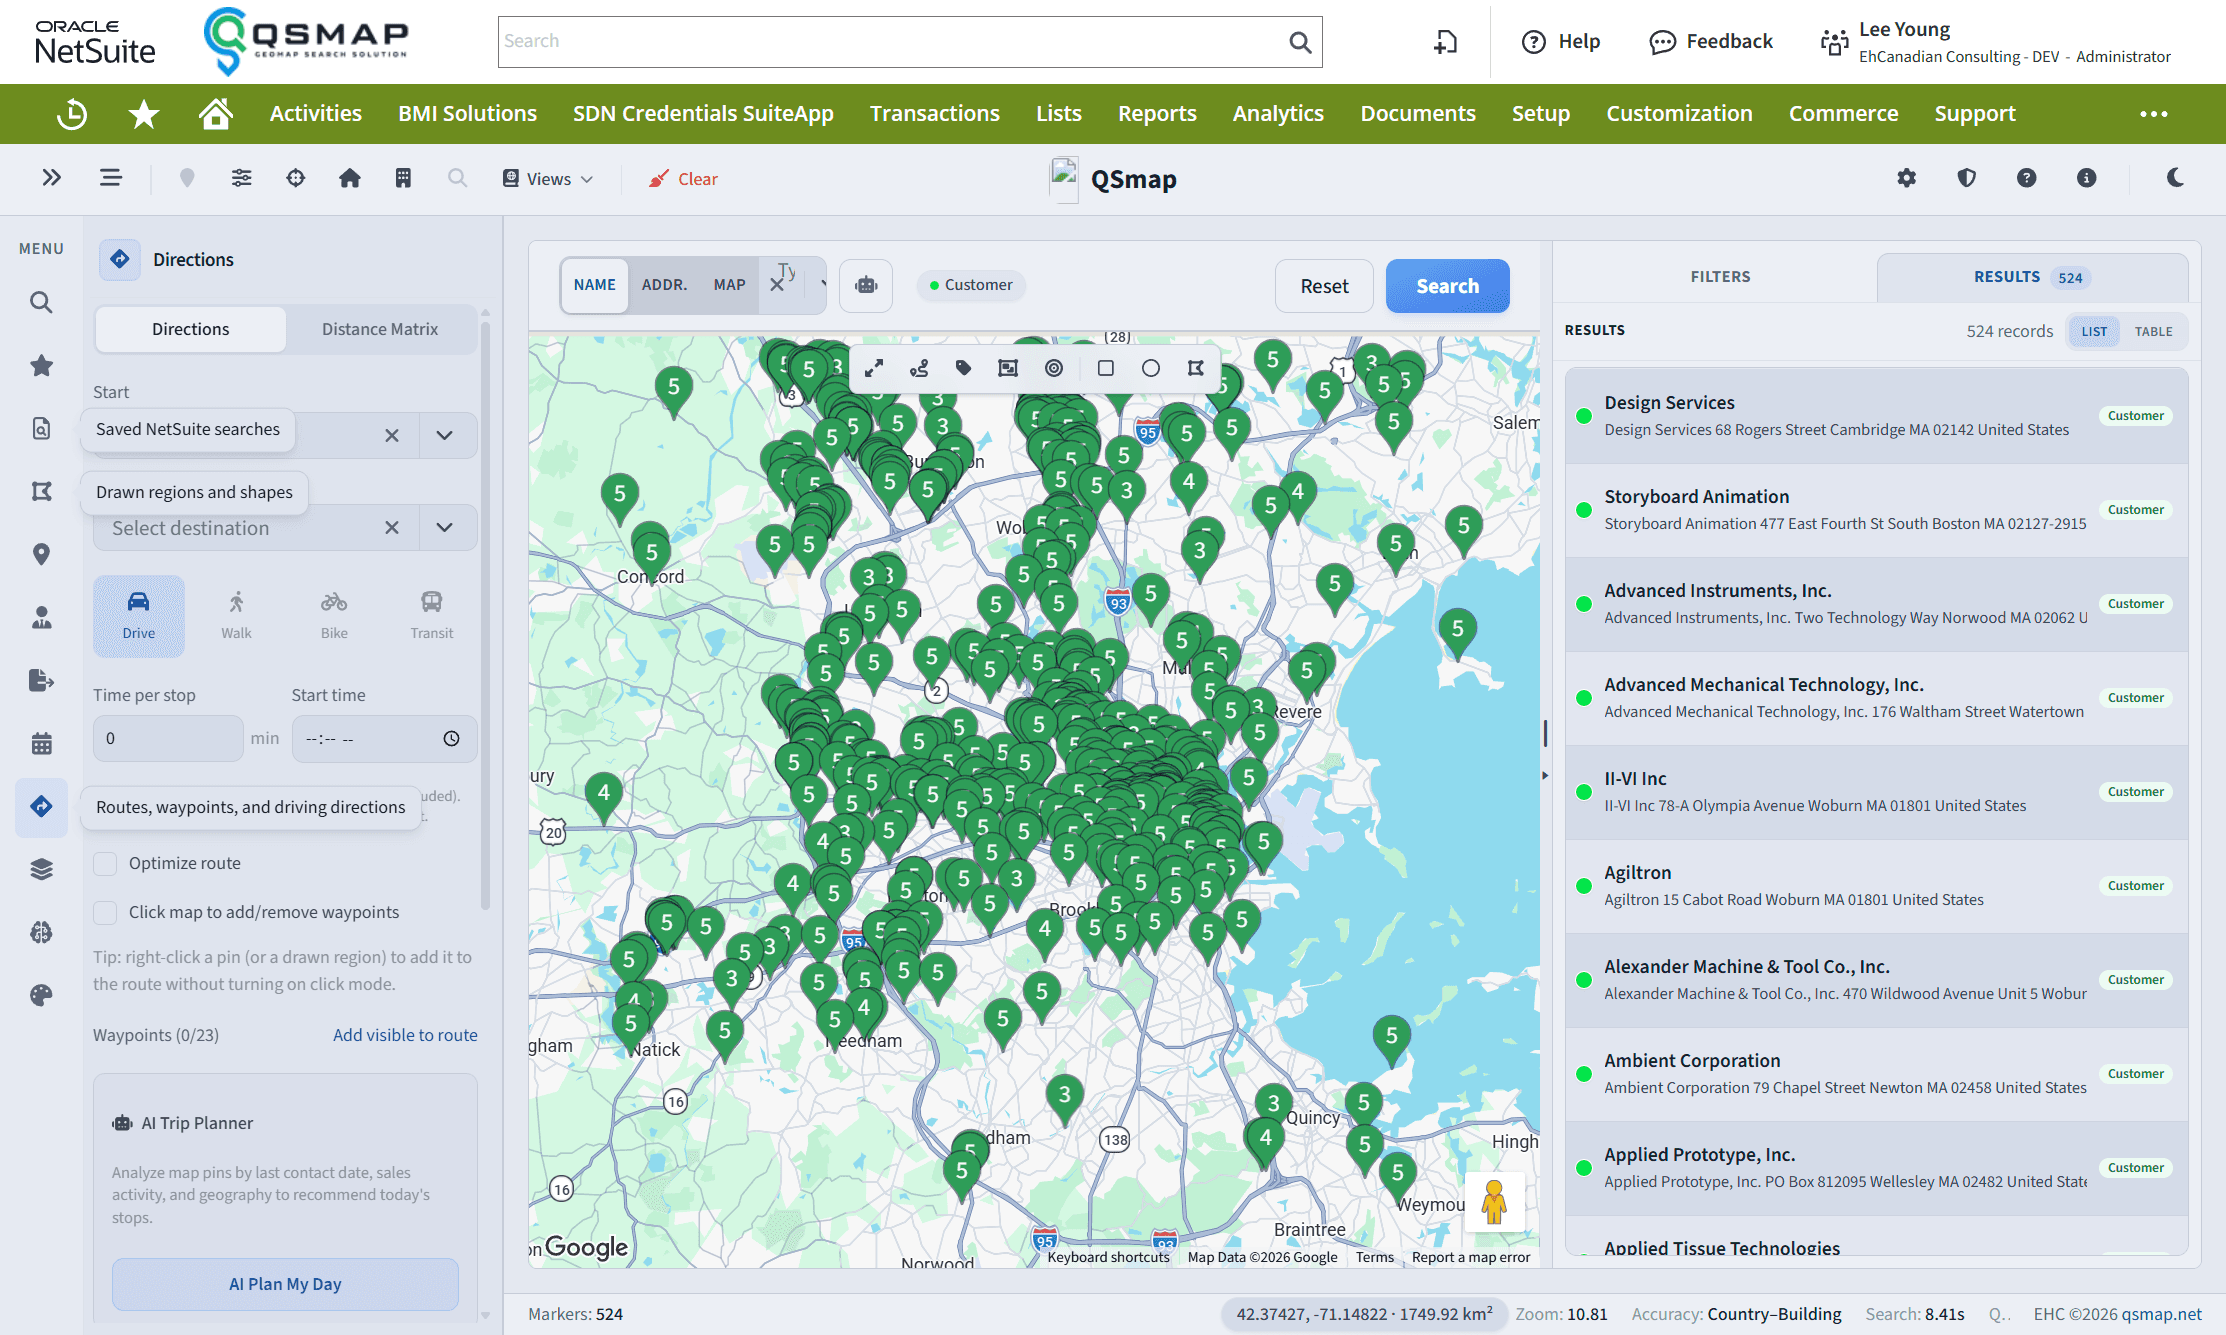Viewport: 2226px width, 1335px height.
Task: Enable the Optimize route checkbox
Action: point(105,864)
